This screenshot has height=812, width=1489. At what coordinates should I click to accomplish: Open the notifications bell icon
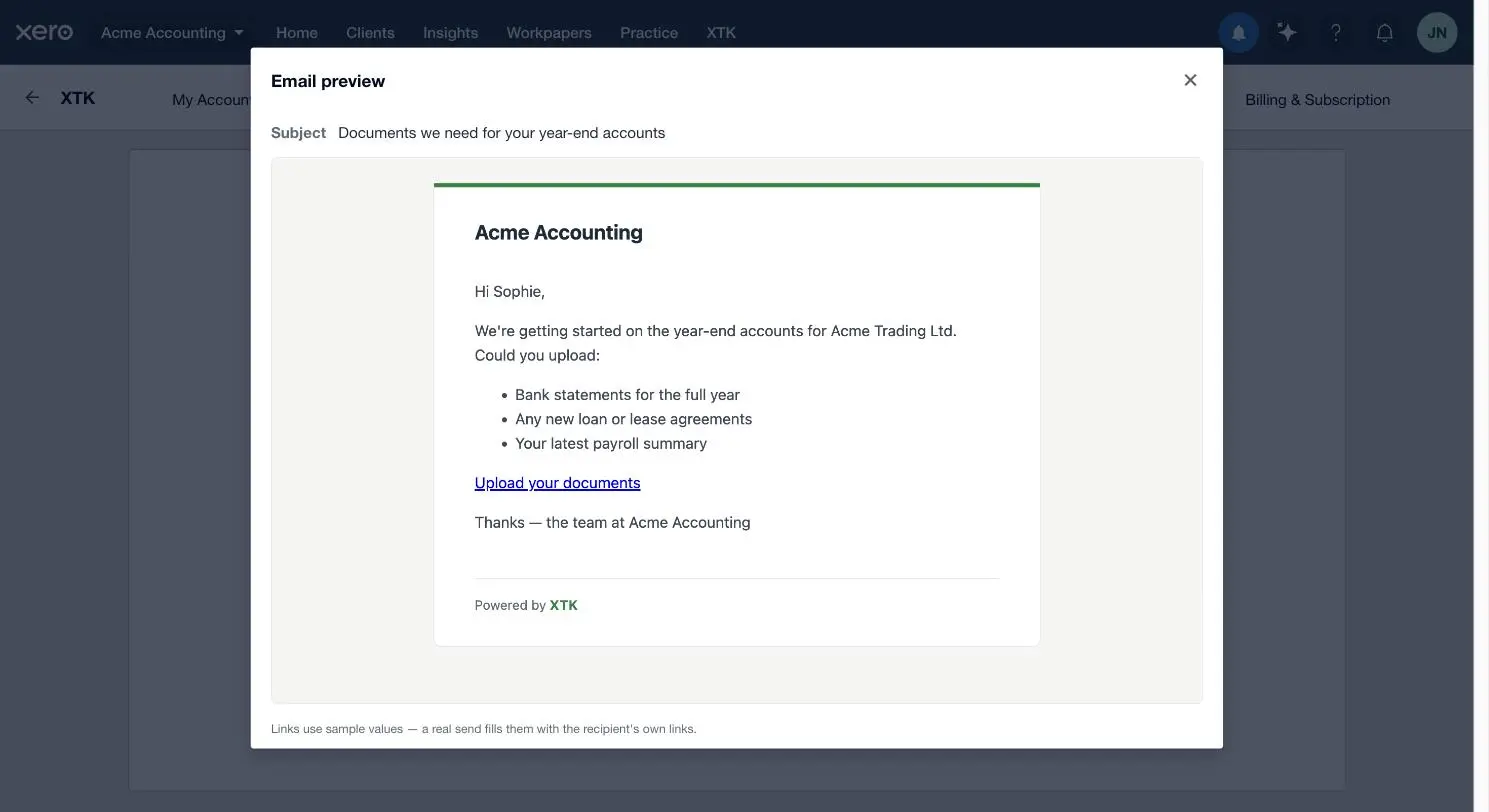1385,33
